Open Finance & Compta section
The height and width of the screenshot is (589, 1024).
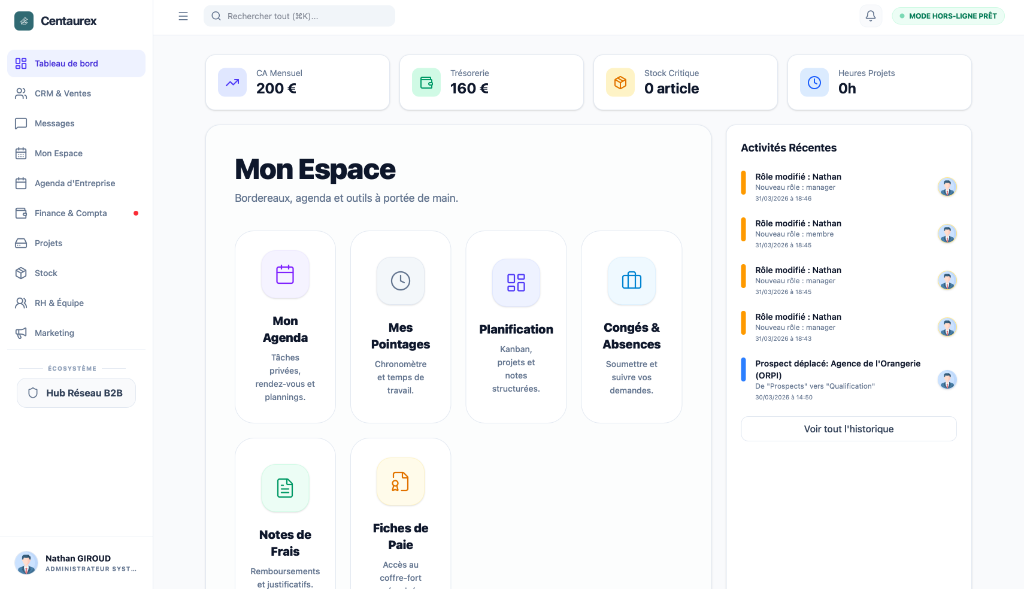pos(76,213)
